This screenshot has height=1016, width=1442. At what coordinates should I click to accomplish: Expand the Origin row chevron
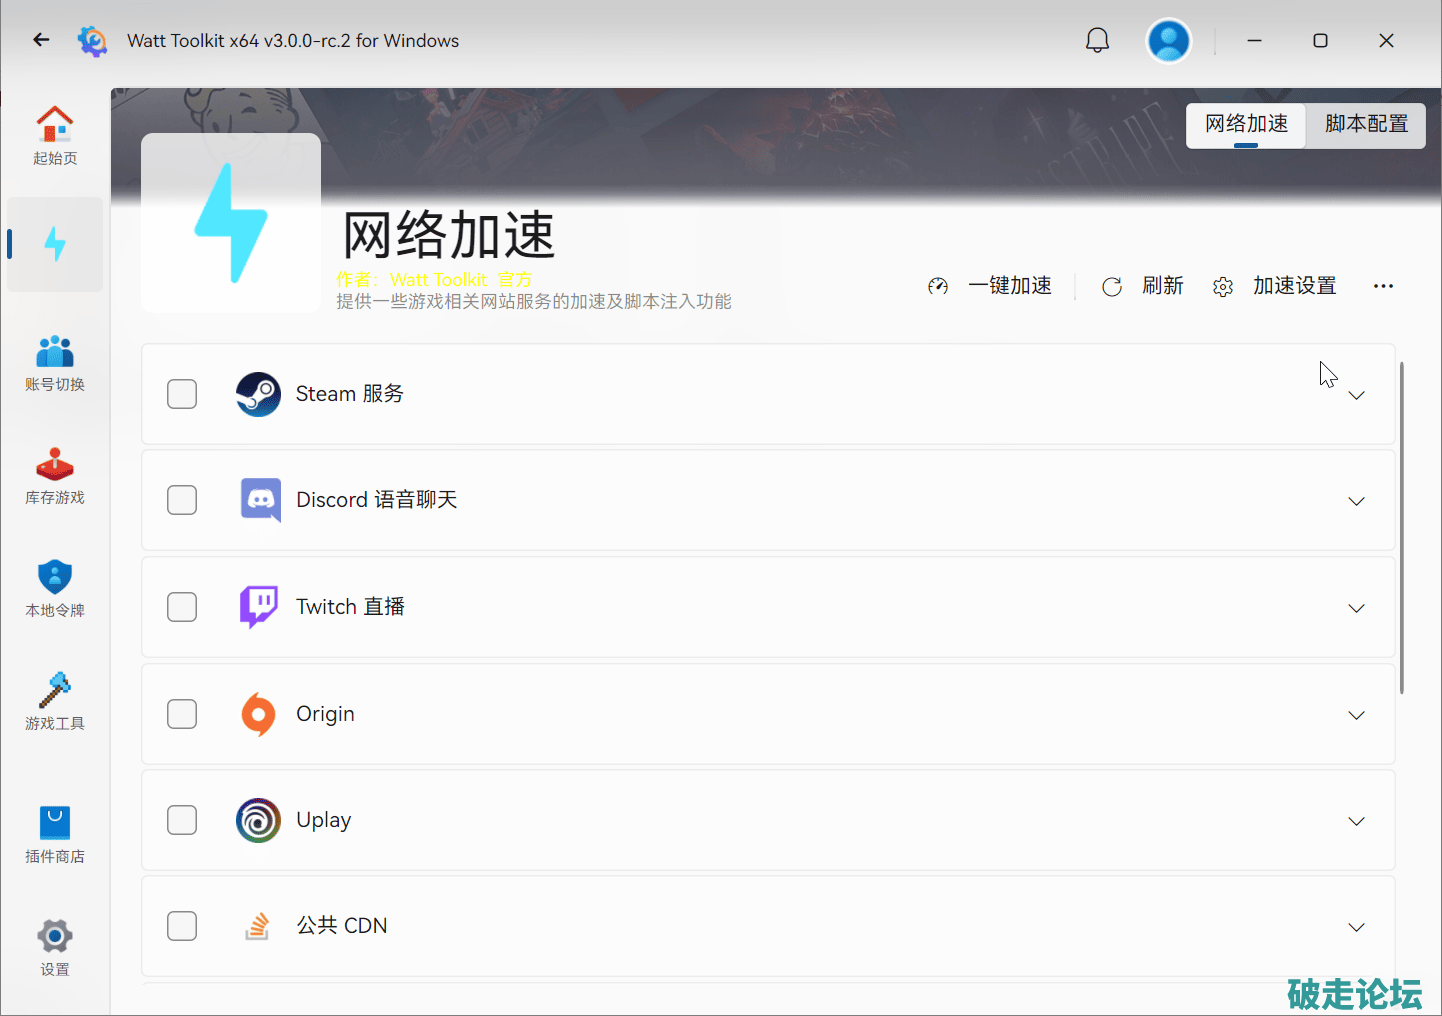point(1356,715)
